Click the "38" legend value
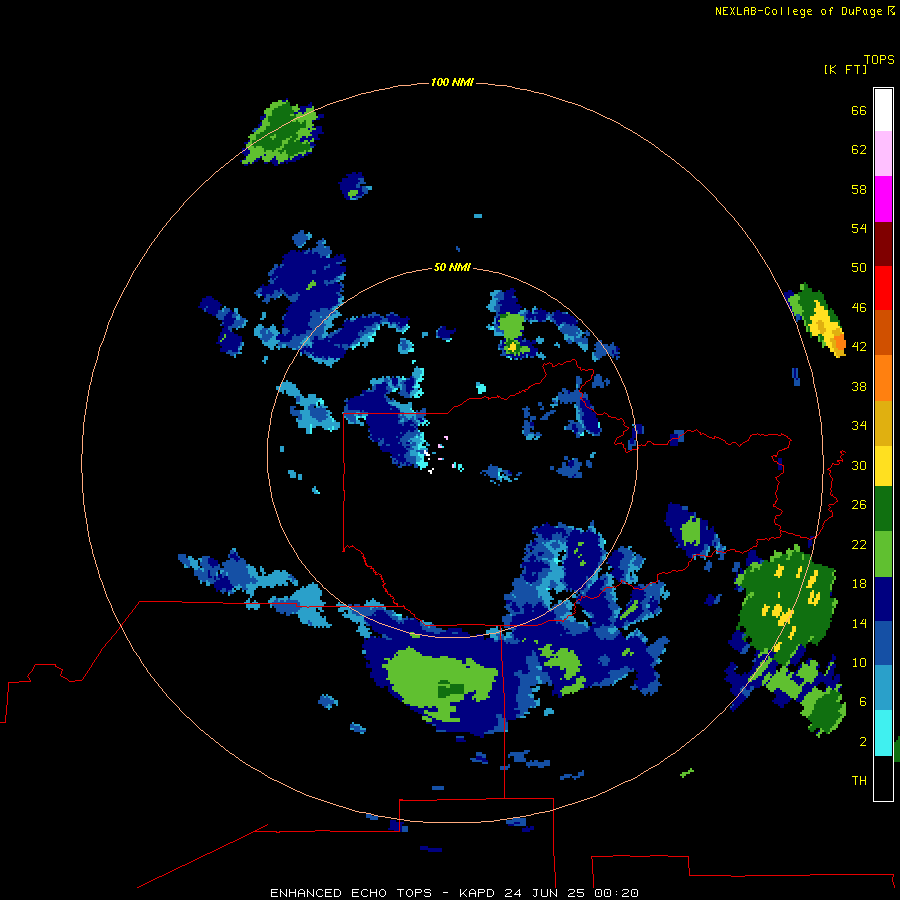The image size is (900, 900). 859,387
